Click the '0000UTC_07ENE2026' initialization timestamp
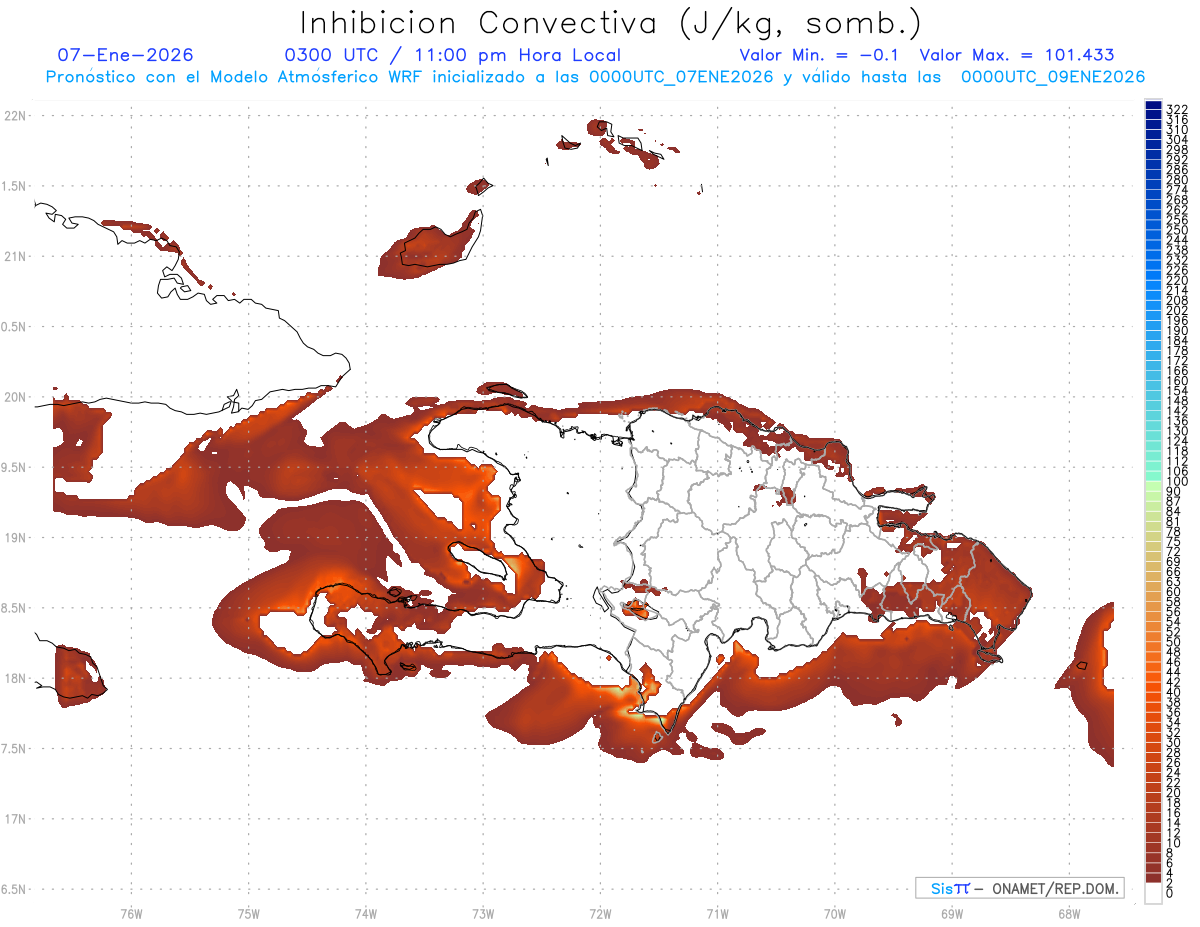 click(x=681, y=77)
